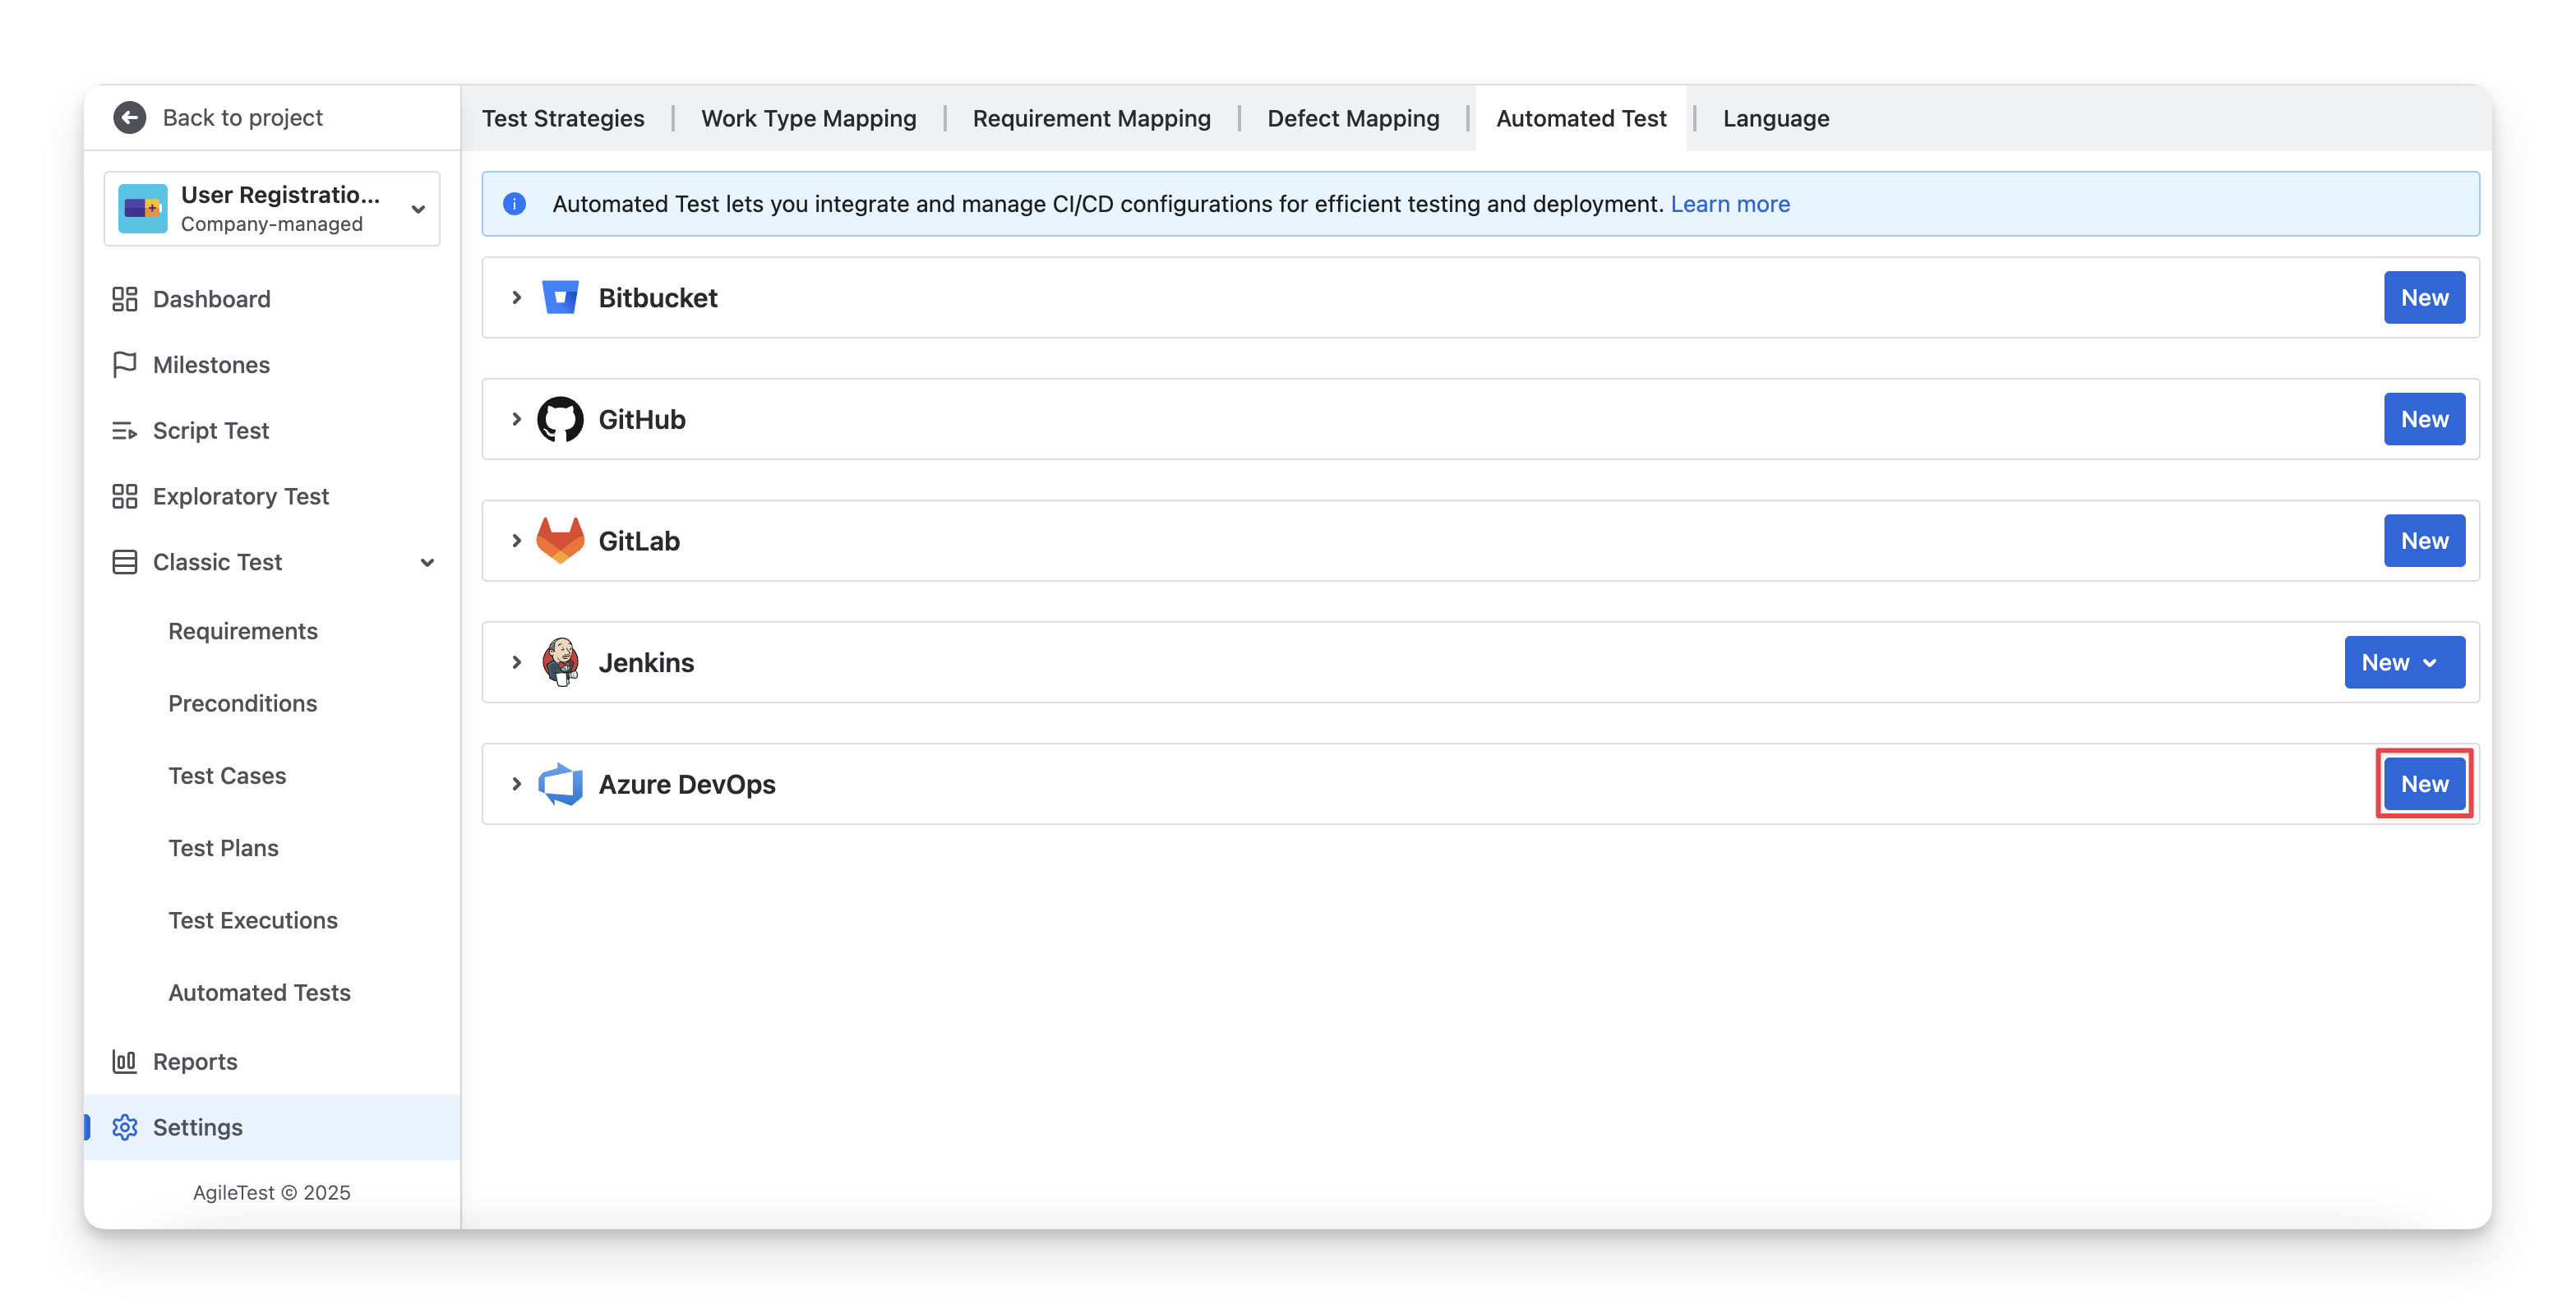Open Test Executions in the sidebar

coord(253,920)
